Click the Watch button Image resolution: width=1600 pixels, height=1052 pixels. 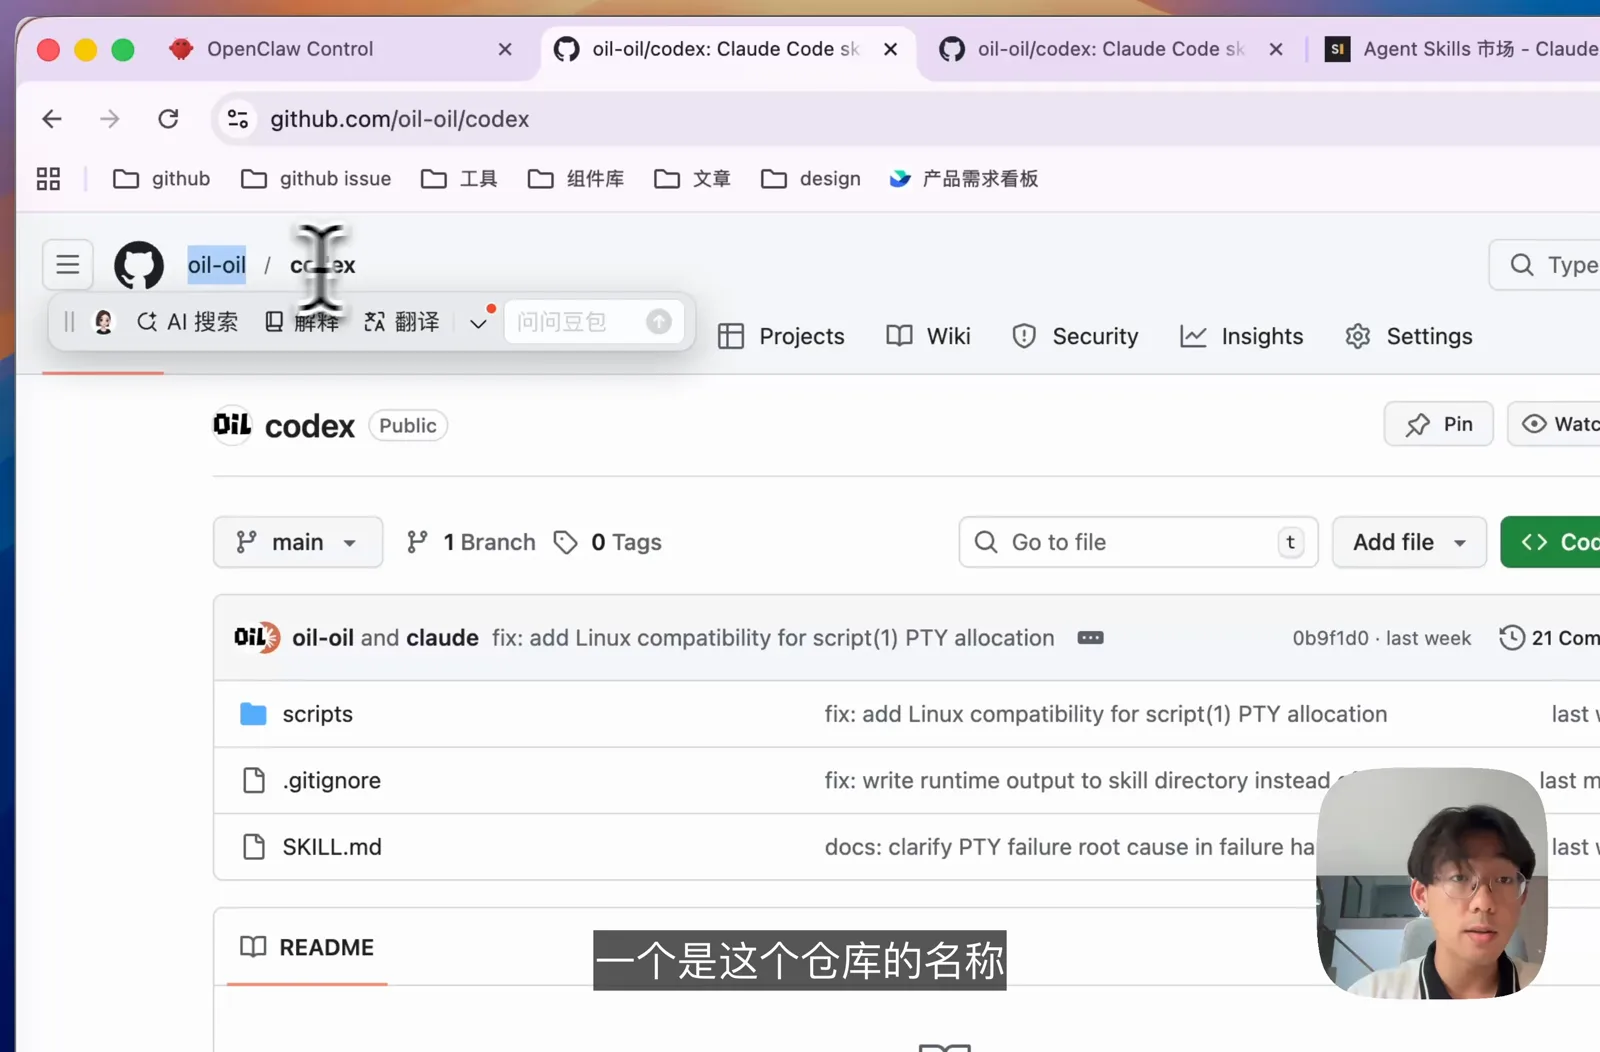point(1554,425)
